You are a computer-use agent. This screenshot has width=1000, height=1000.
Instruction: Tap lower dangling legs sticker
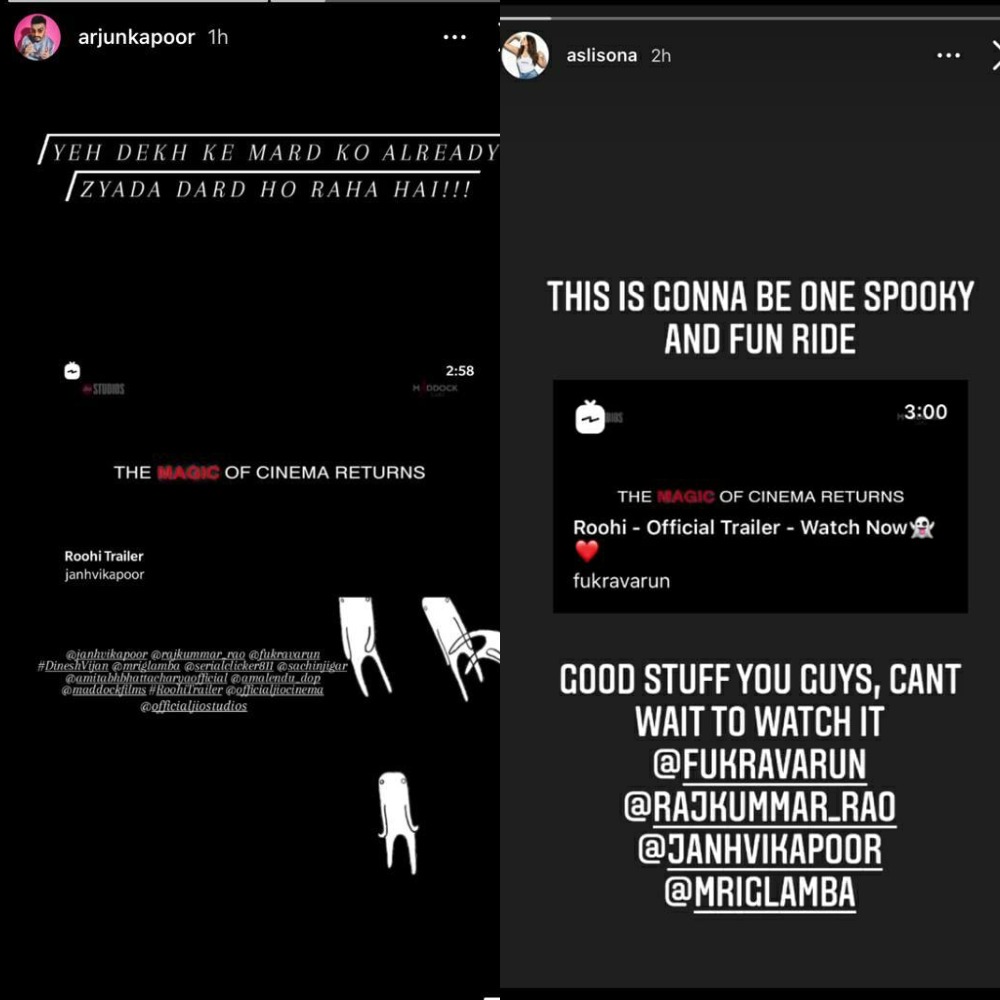[x=399, y=823]
